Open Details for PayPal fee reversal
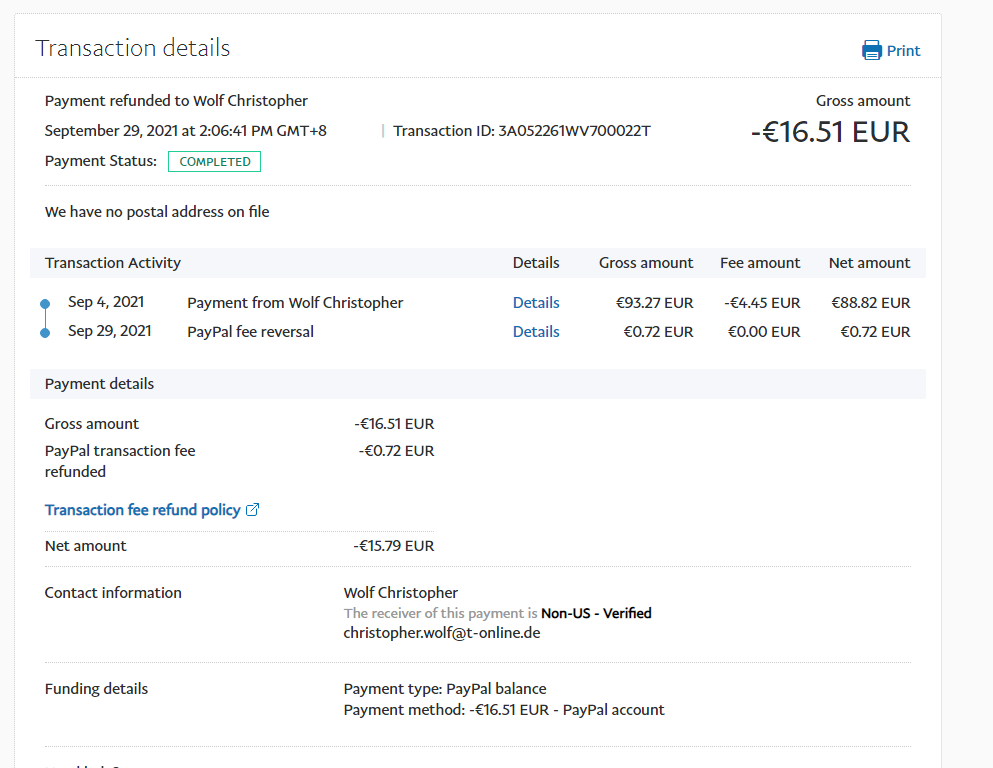The width and height of the screenshot is (993, 768). (x=536, y=332)
